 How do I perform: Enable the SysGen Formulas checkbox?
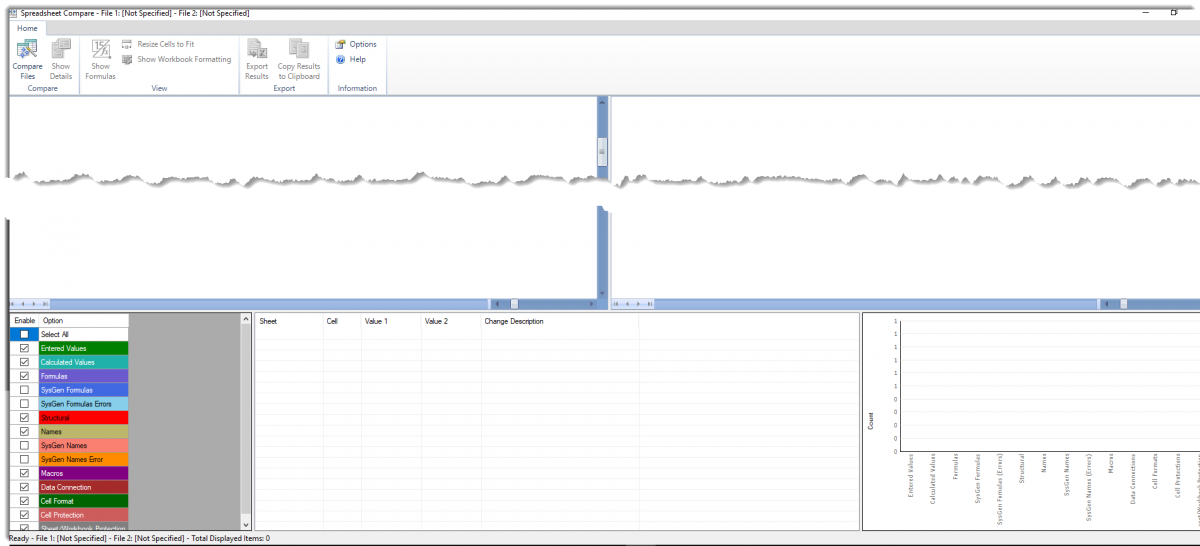[24, 390]
